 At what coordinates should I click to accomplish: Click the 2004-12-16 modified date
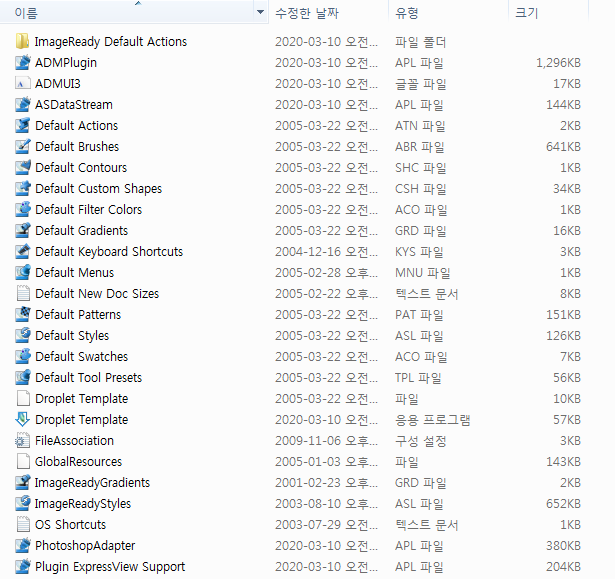point(326,251)
